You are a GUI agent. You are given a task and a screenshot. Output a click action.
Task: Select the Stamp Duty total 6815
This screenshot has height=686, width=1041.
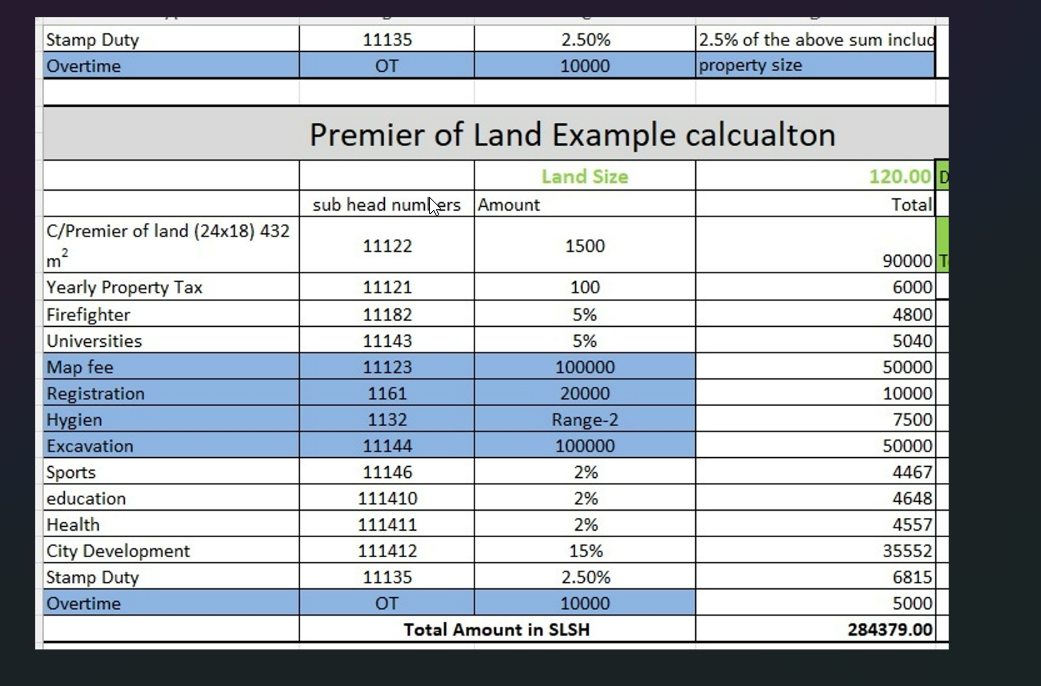[x=815, y=577]
